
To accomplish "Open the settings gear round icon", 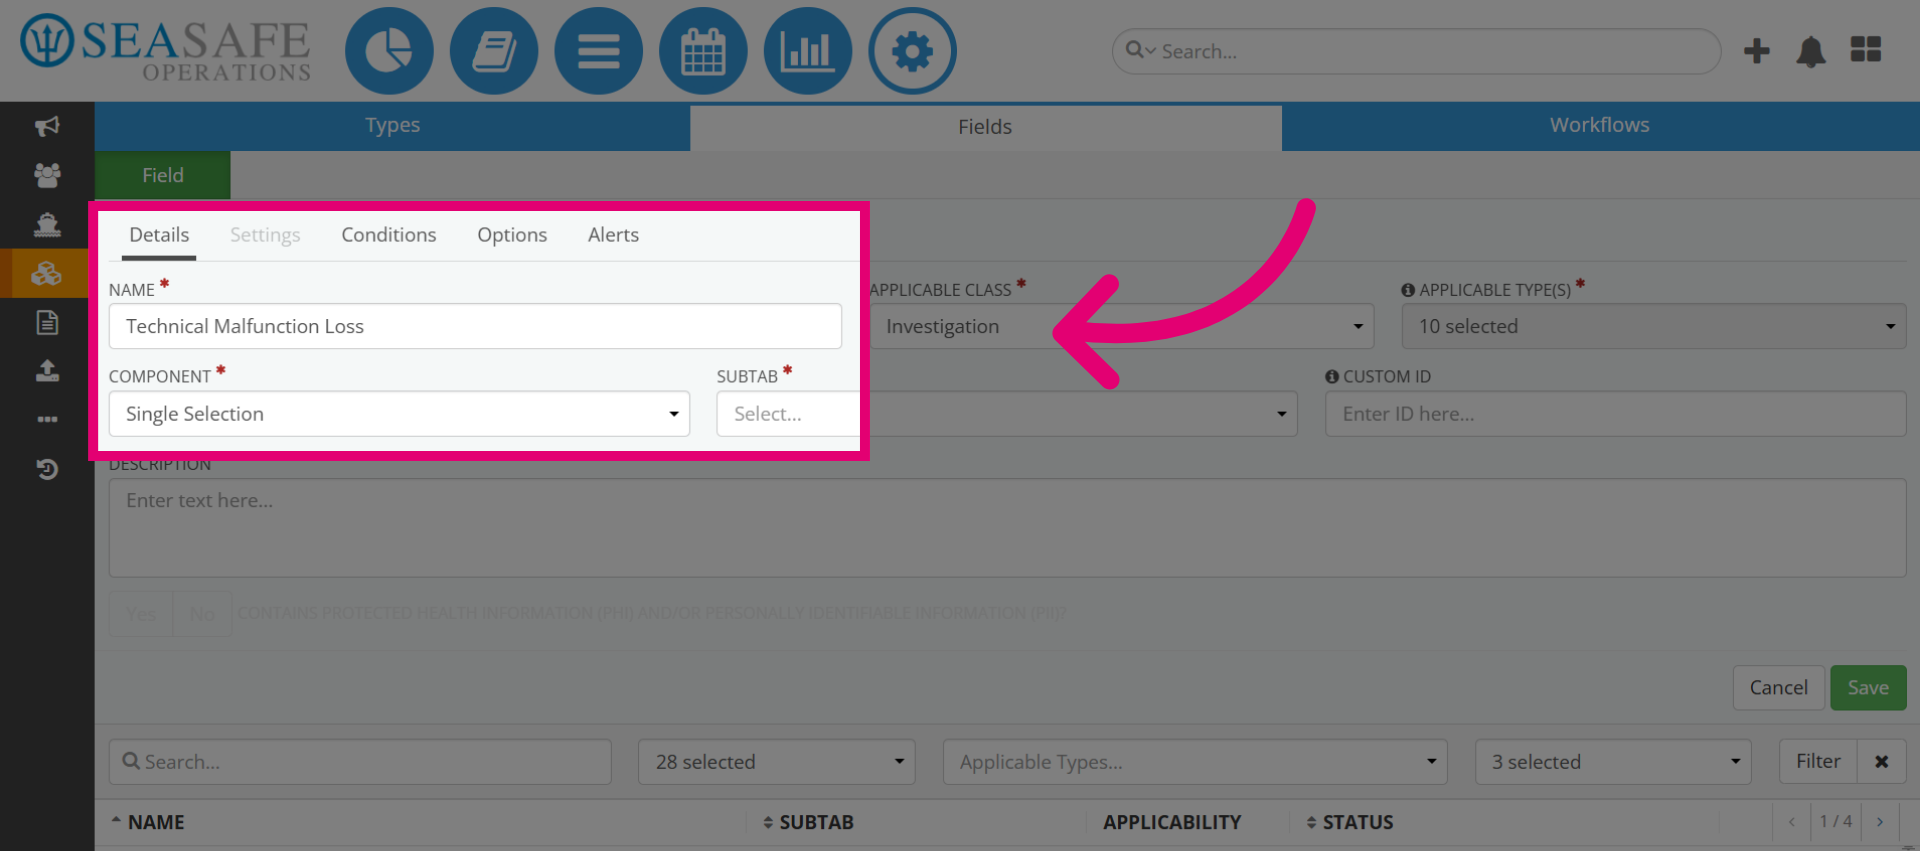I will pyautogui.click(x=912, y=51).
